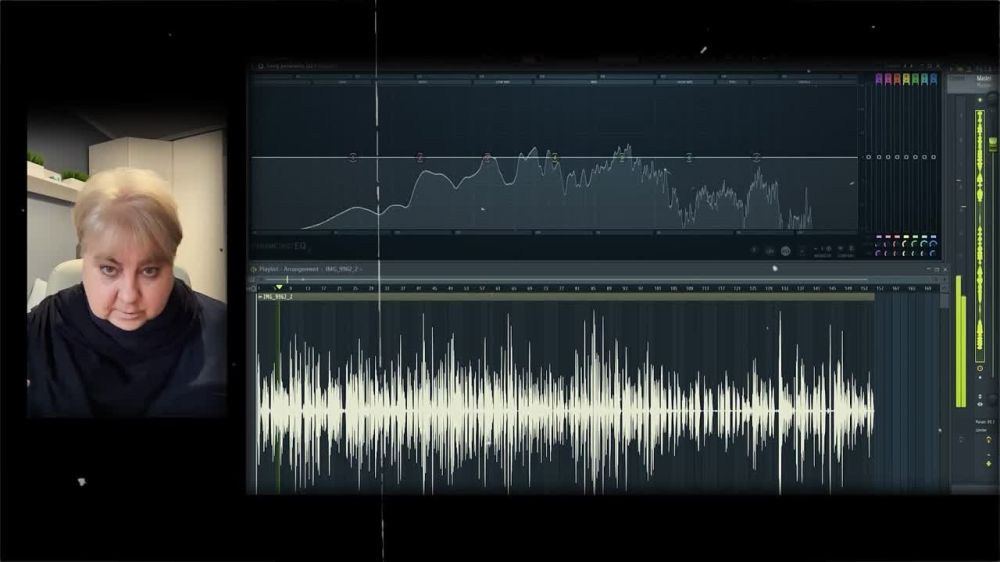Click EQ band 3 node on the curve
1000x562 pixels.
point(487,158)
